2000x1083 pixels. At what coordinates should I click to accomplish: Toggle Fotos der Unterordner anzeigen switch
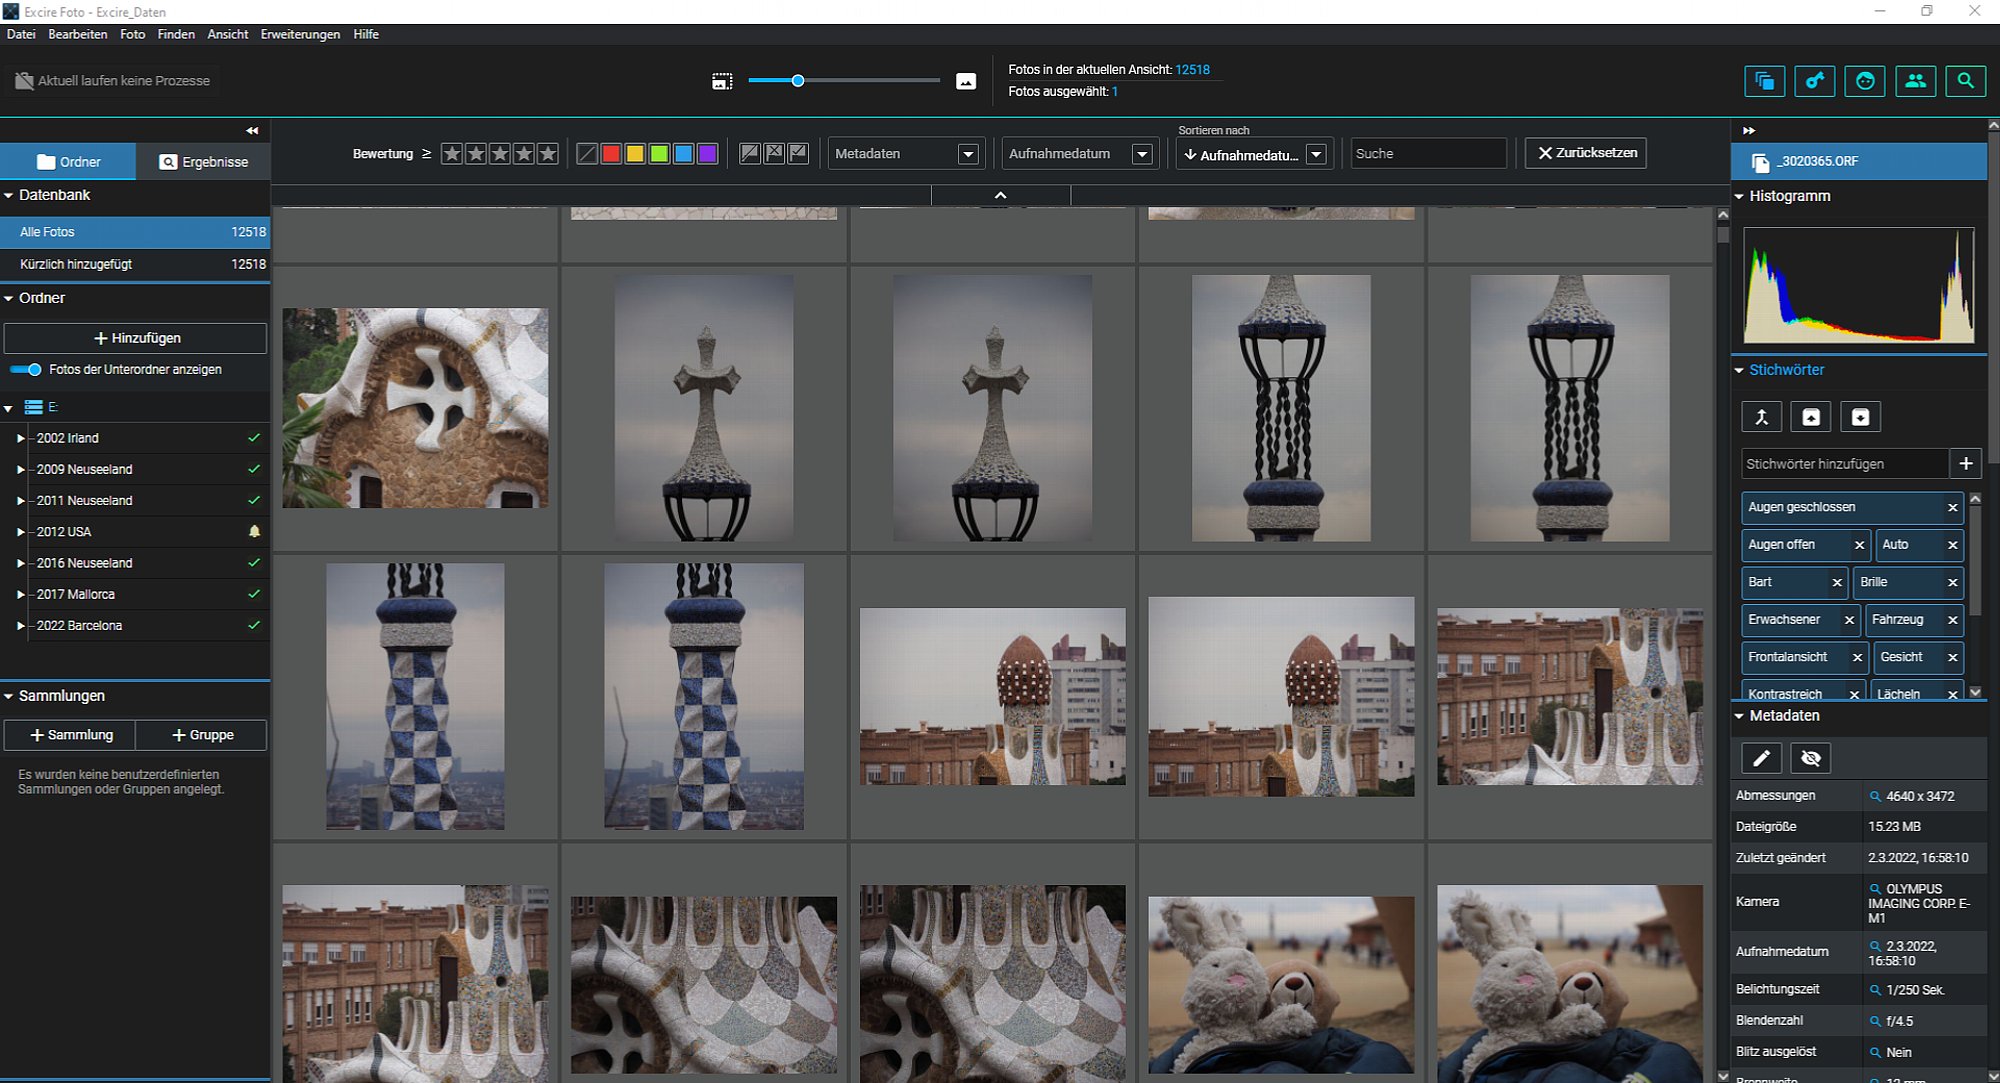point(26,370)
